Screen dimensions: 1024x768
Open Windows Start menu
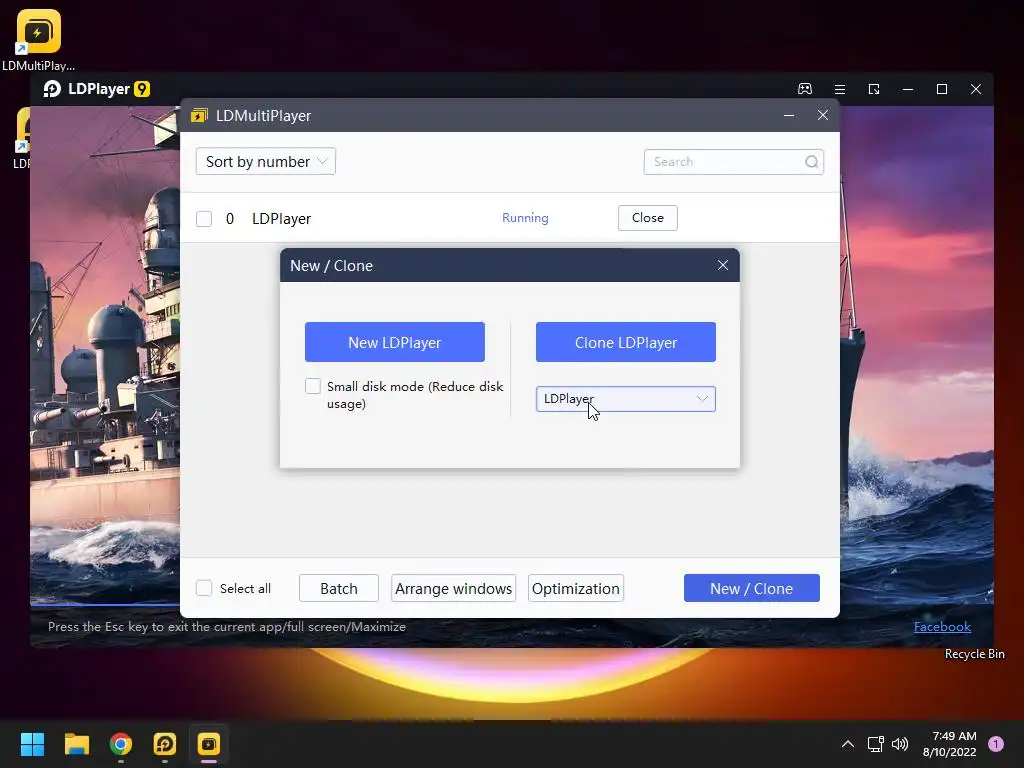click(x=32, y=744)
